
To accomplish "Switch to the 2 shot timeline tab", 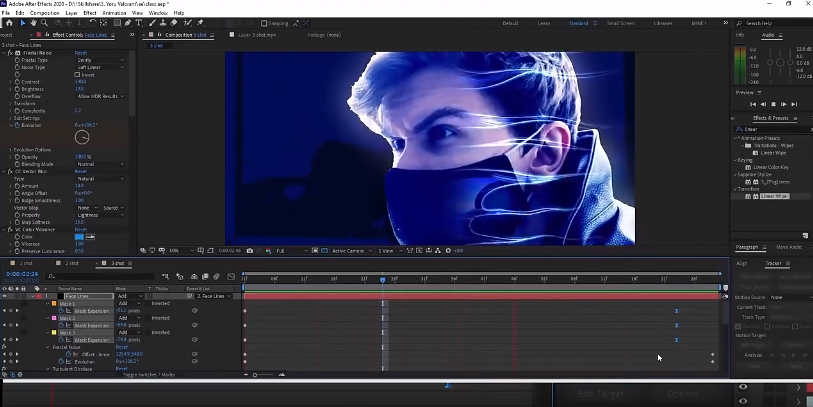I will tap(72, 263).
